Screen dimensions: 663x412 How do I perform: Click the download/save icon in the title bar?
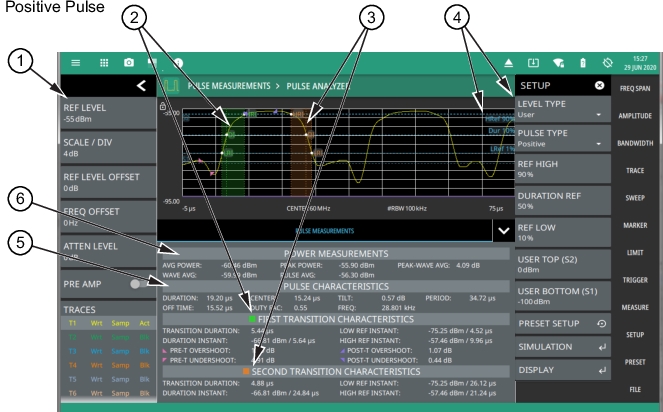pyautogui.click(x=533, y=61)
